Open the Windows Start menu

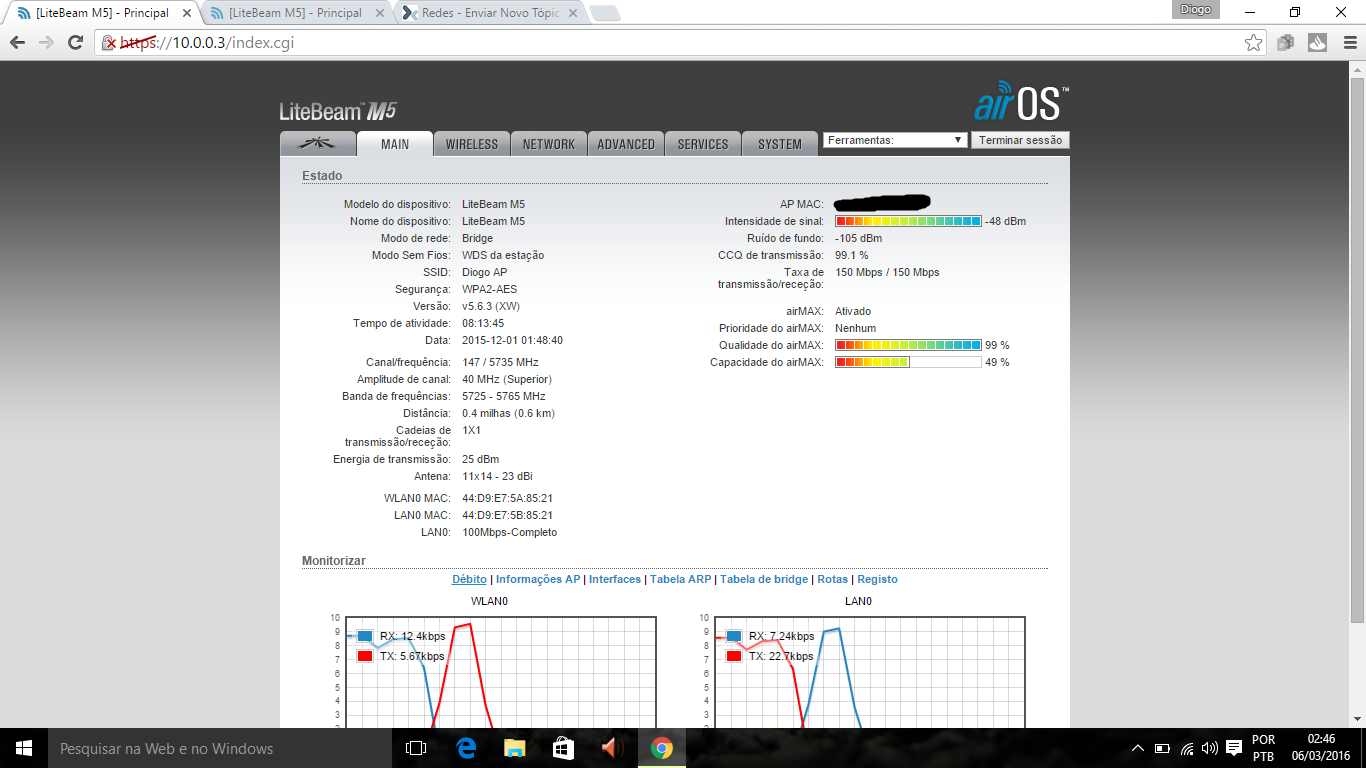[x=23, y=748]
